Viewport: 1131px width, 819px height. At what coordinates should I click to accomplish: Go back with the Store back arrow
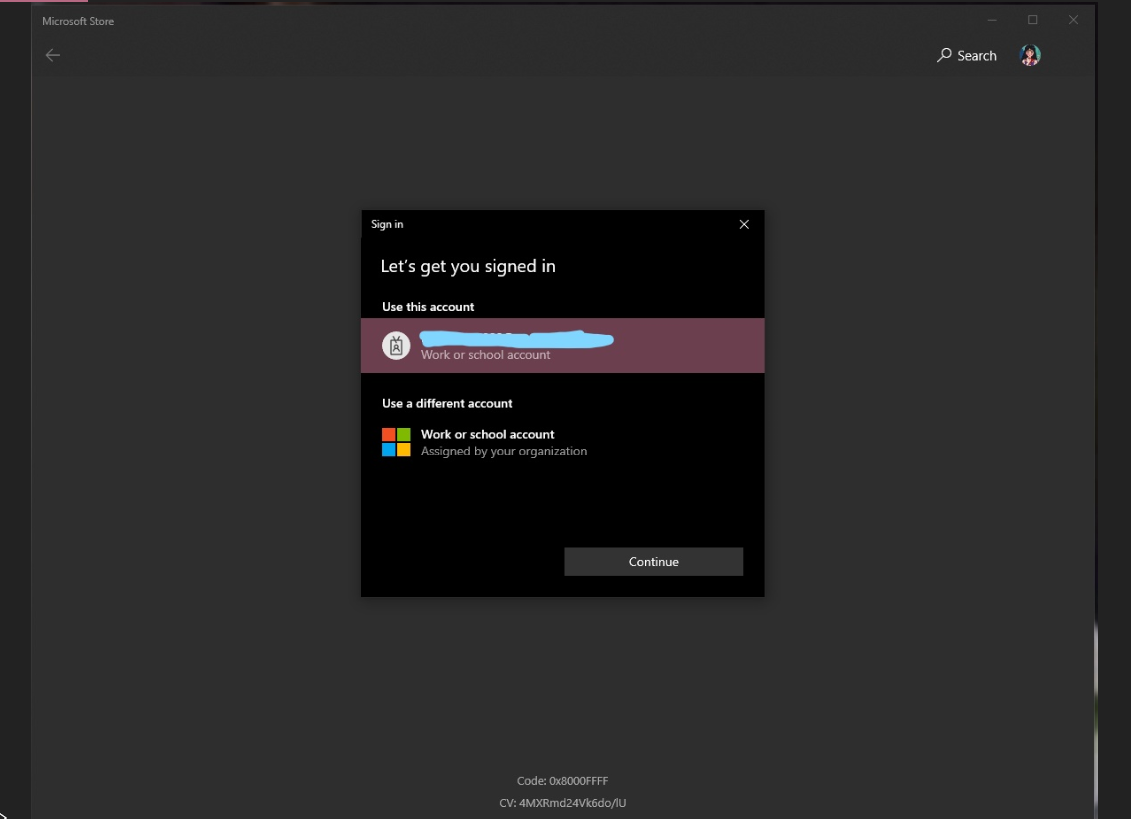click(x=53, y=56)
